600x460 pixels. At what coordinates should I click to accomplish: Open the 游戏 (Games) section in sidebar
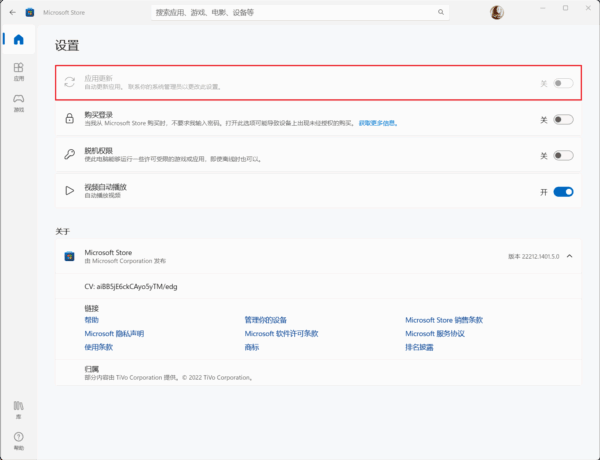[x=18, y=102]
